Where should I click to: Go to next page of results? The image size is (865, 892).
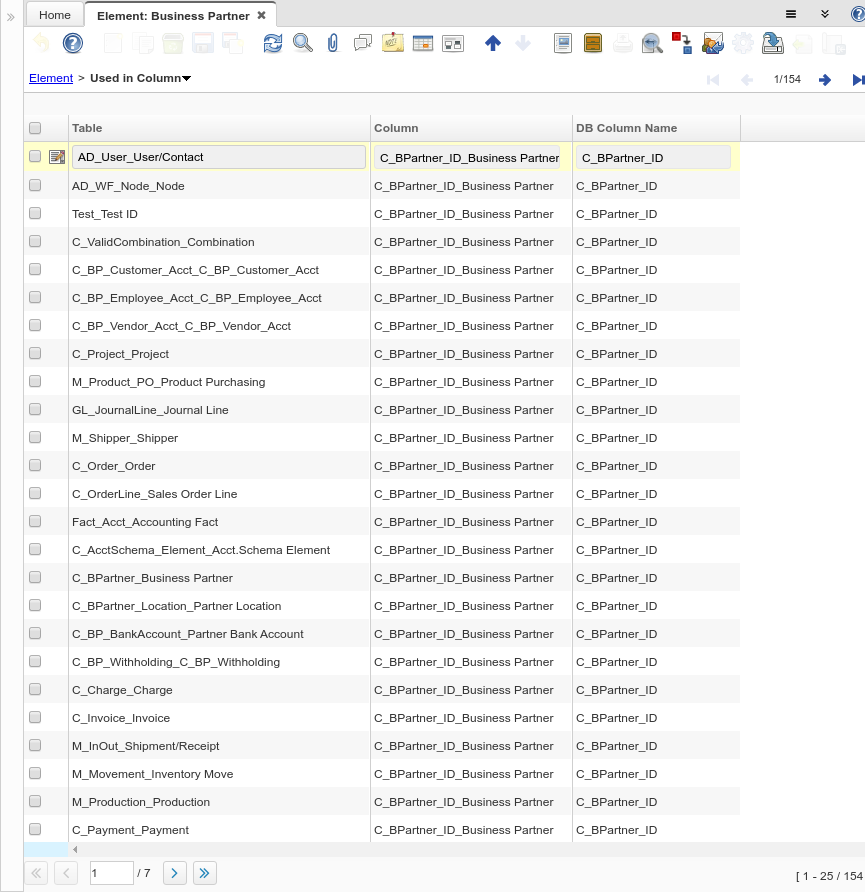(174, 873)
